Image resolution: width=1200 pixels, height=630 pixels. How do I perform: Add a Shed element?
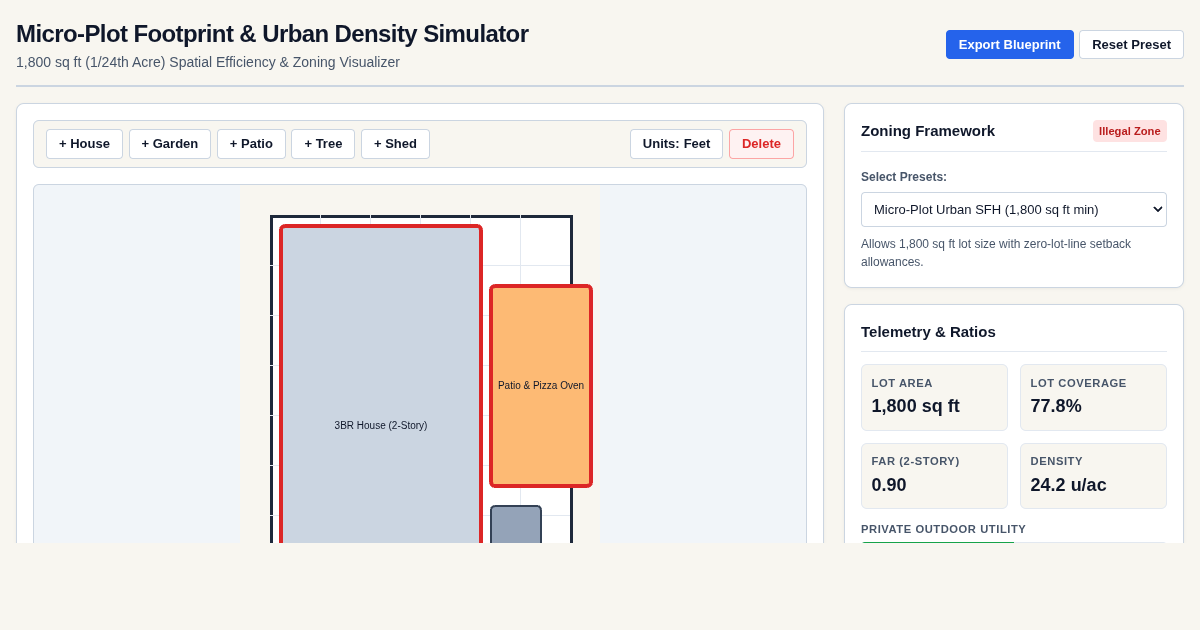[395, 143]
